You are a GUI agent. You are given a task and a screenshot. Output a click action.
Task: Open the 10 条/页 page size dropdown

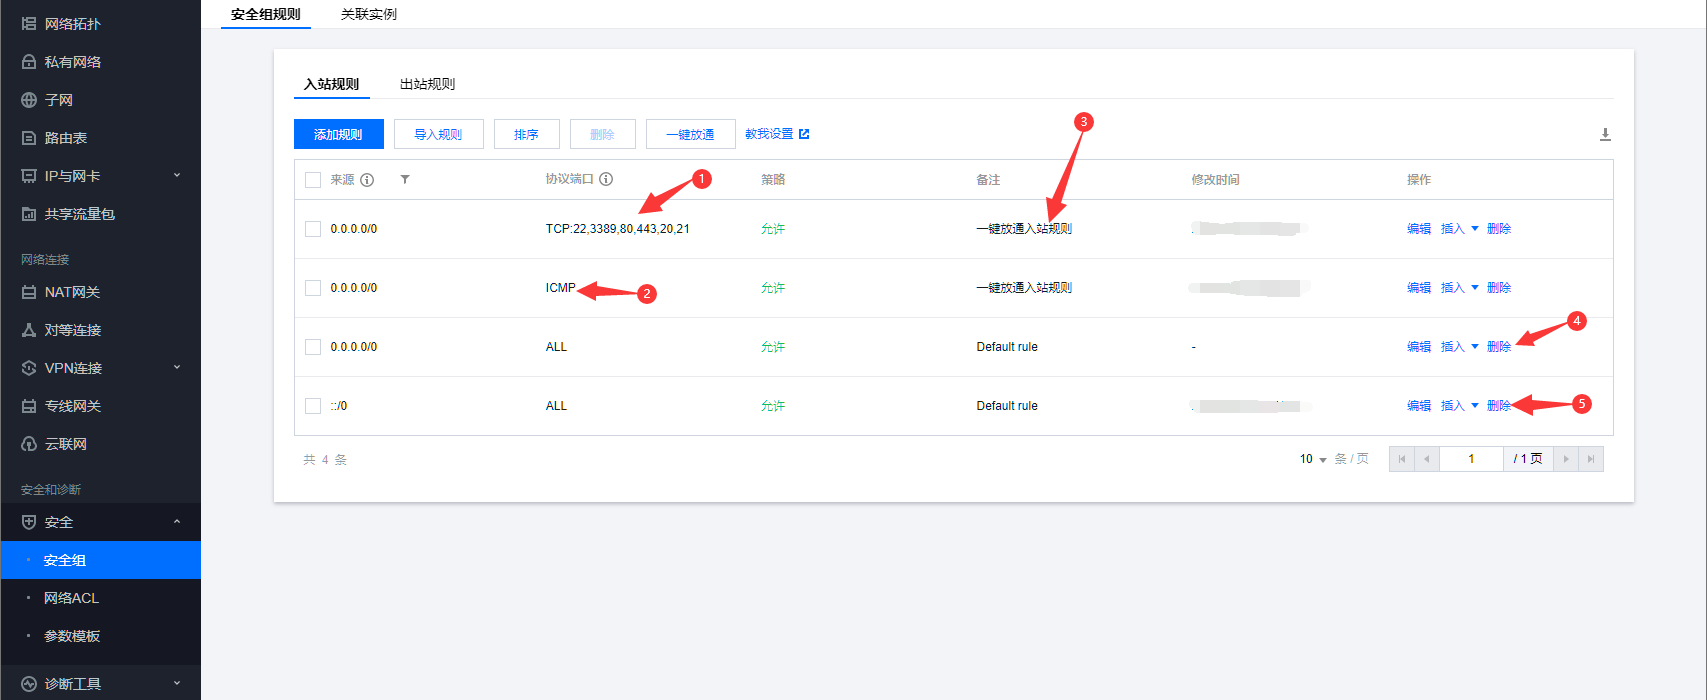point(1313,459)
